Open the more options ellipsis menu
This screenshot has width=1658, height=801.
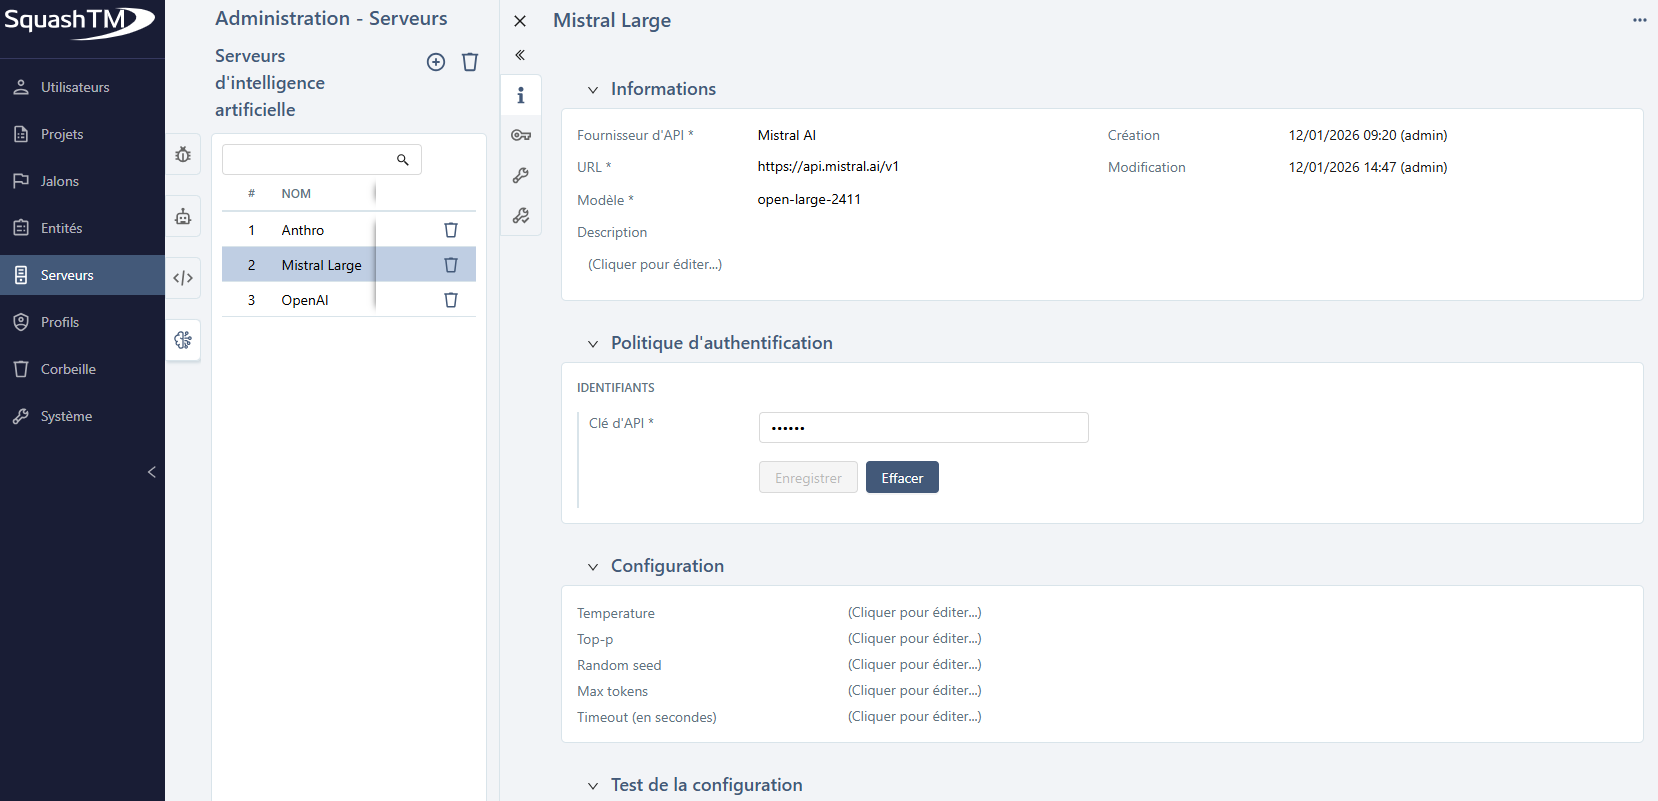click(1639, 20)
